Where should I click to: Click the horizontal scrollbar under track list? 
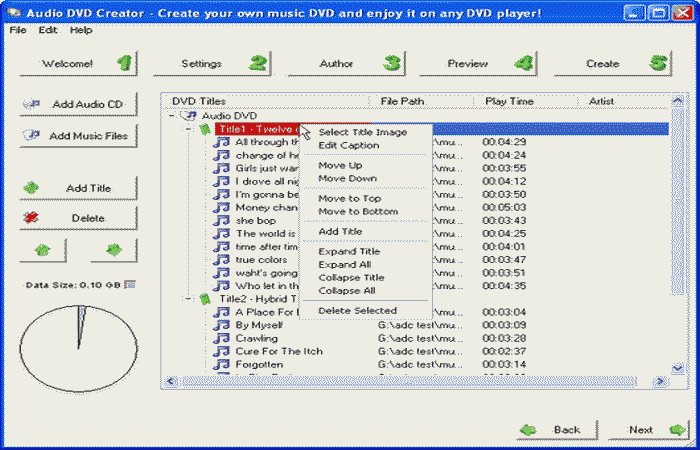[420, 381]
